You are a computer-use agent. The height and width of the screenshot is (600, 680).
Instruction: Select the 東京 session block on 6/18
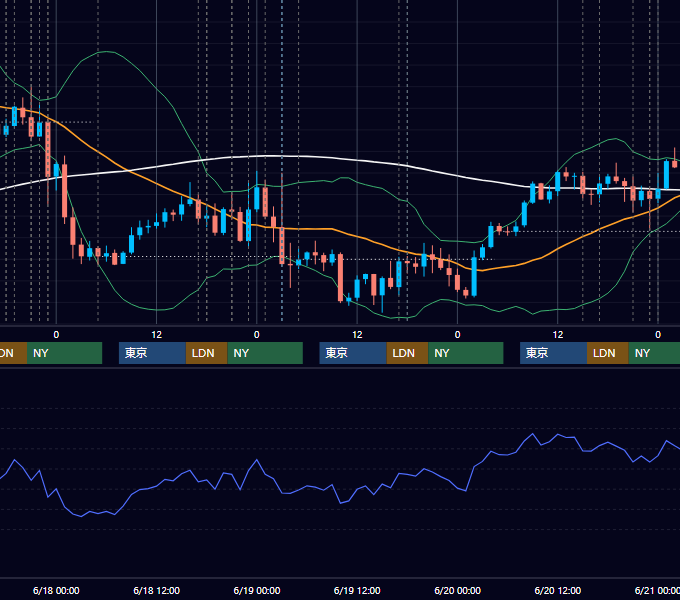153,353
